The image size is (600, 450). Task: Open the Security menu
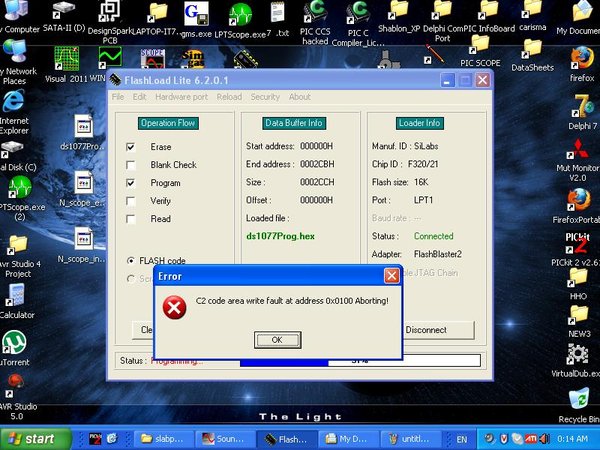tap(265, 97)
